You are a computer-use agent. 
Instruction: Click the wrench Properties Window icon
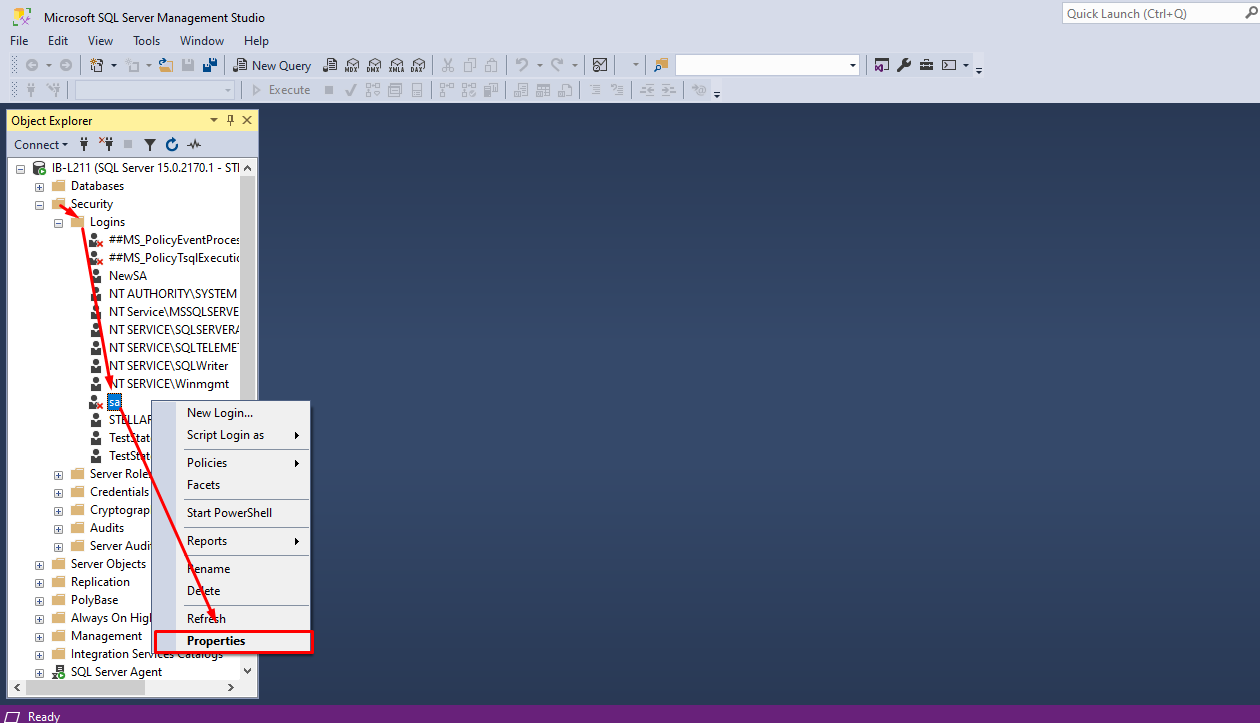point(904,65)
